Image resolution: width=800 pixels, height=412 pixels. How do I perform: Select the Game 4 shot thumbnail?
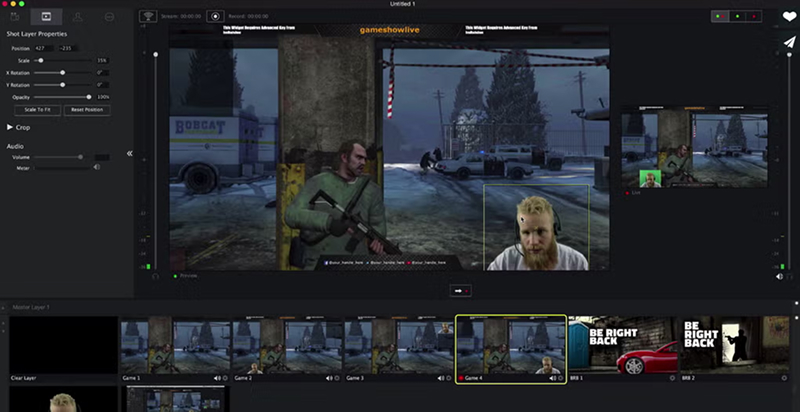pos(511,345)
